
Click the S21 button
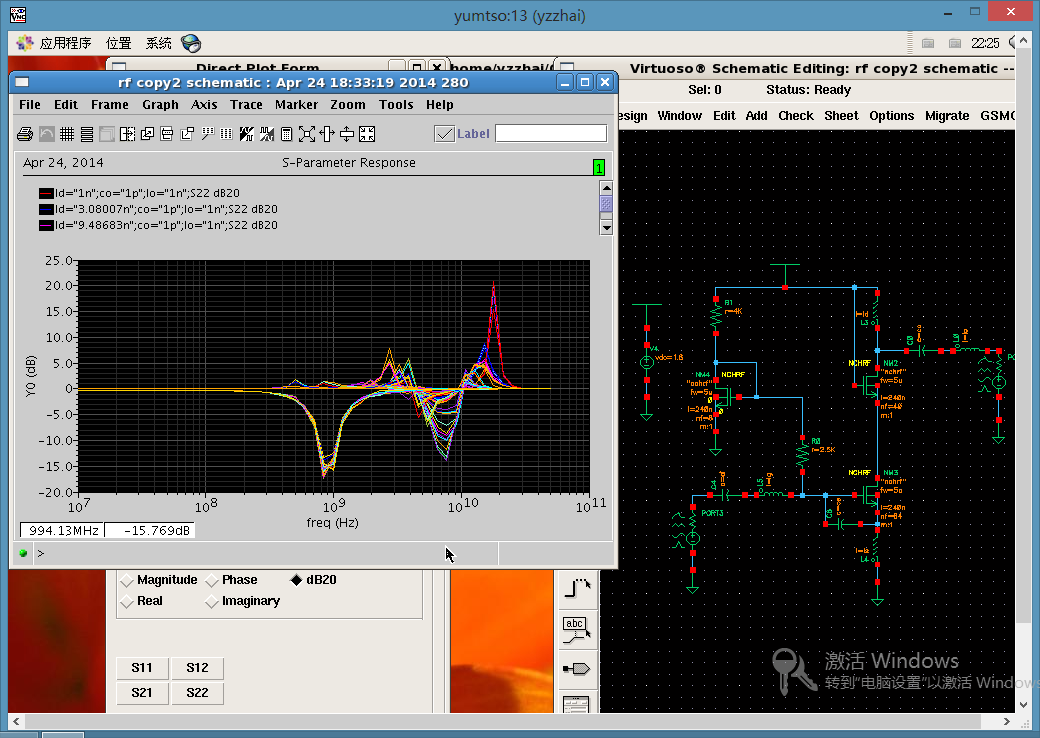pyautogui.click(x=142, y=693)
